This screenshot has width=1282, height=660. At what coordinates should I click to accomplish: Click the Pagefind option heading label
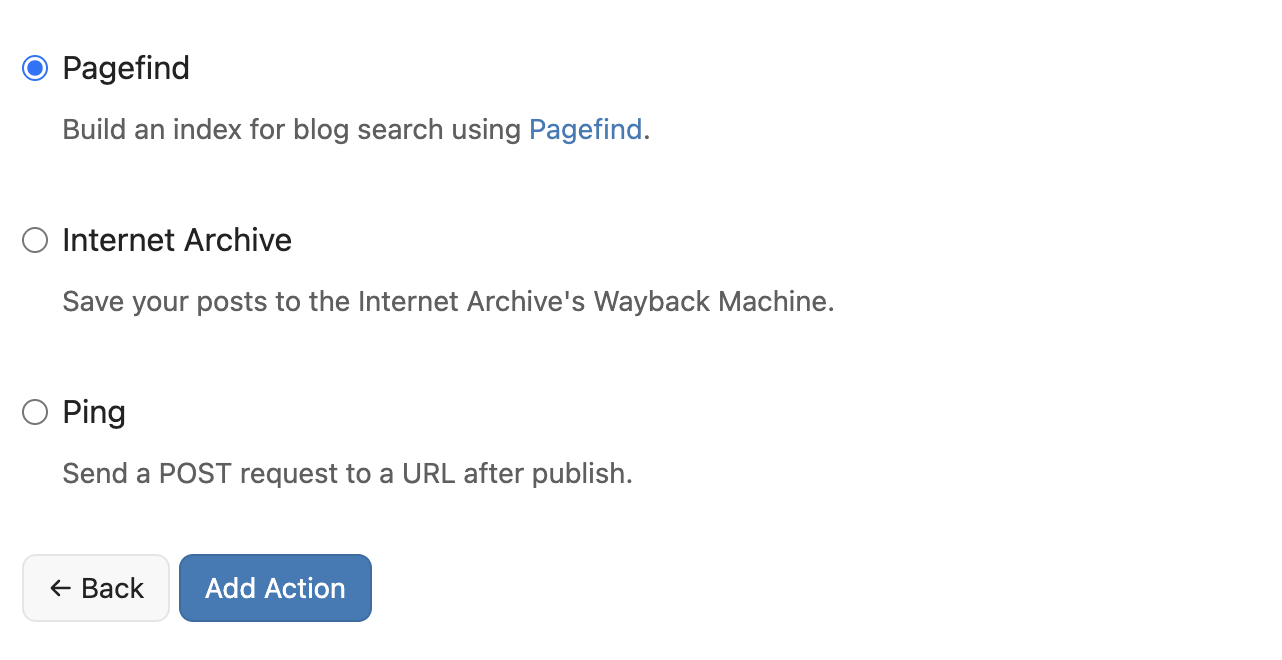pos(126,68)
